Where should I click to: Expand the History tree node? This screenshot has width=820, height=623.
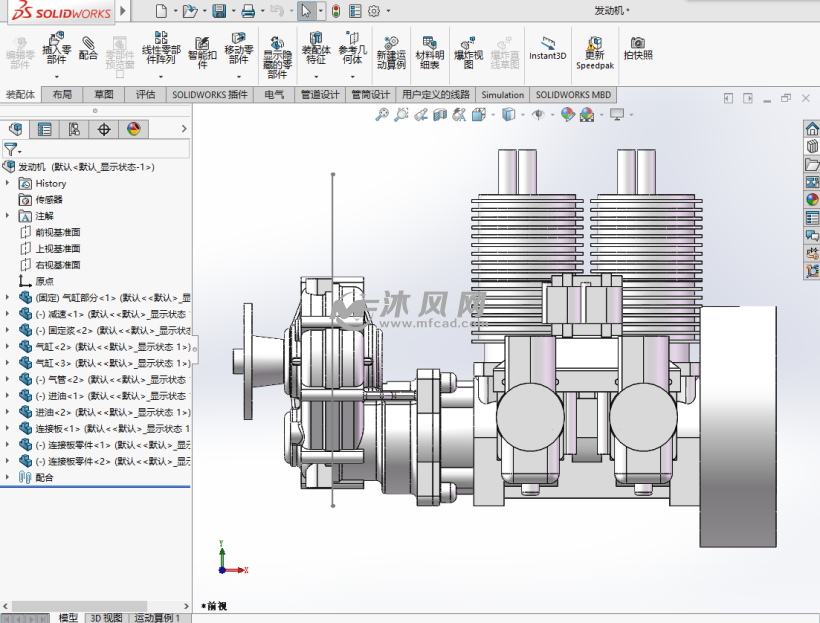click(x=9, y=183)
